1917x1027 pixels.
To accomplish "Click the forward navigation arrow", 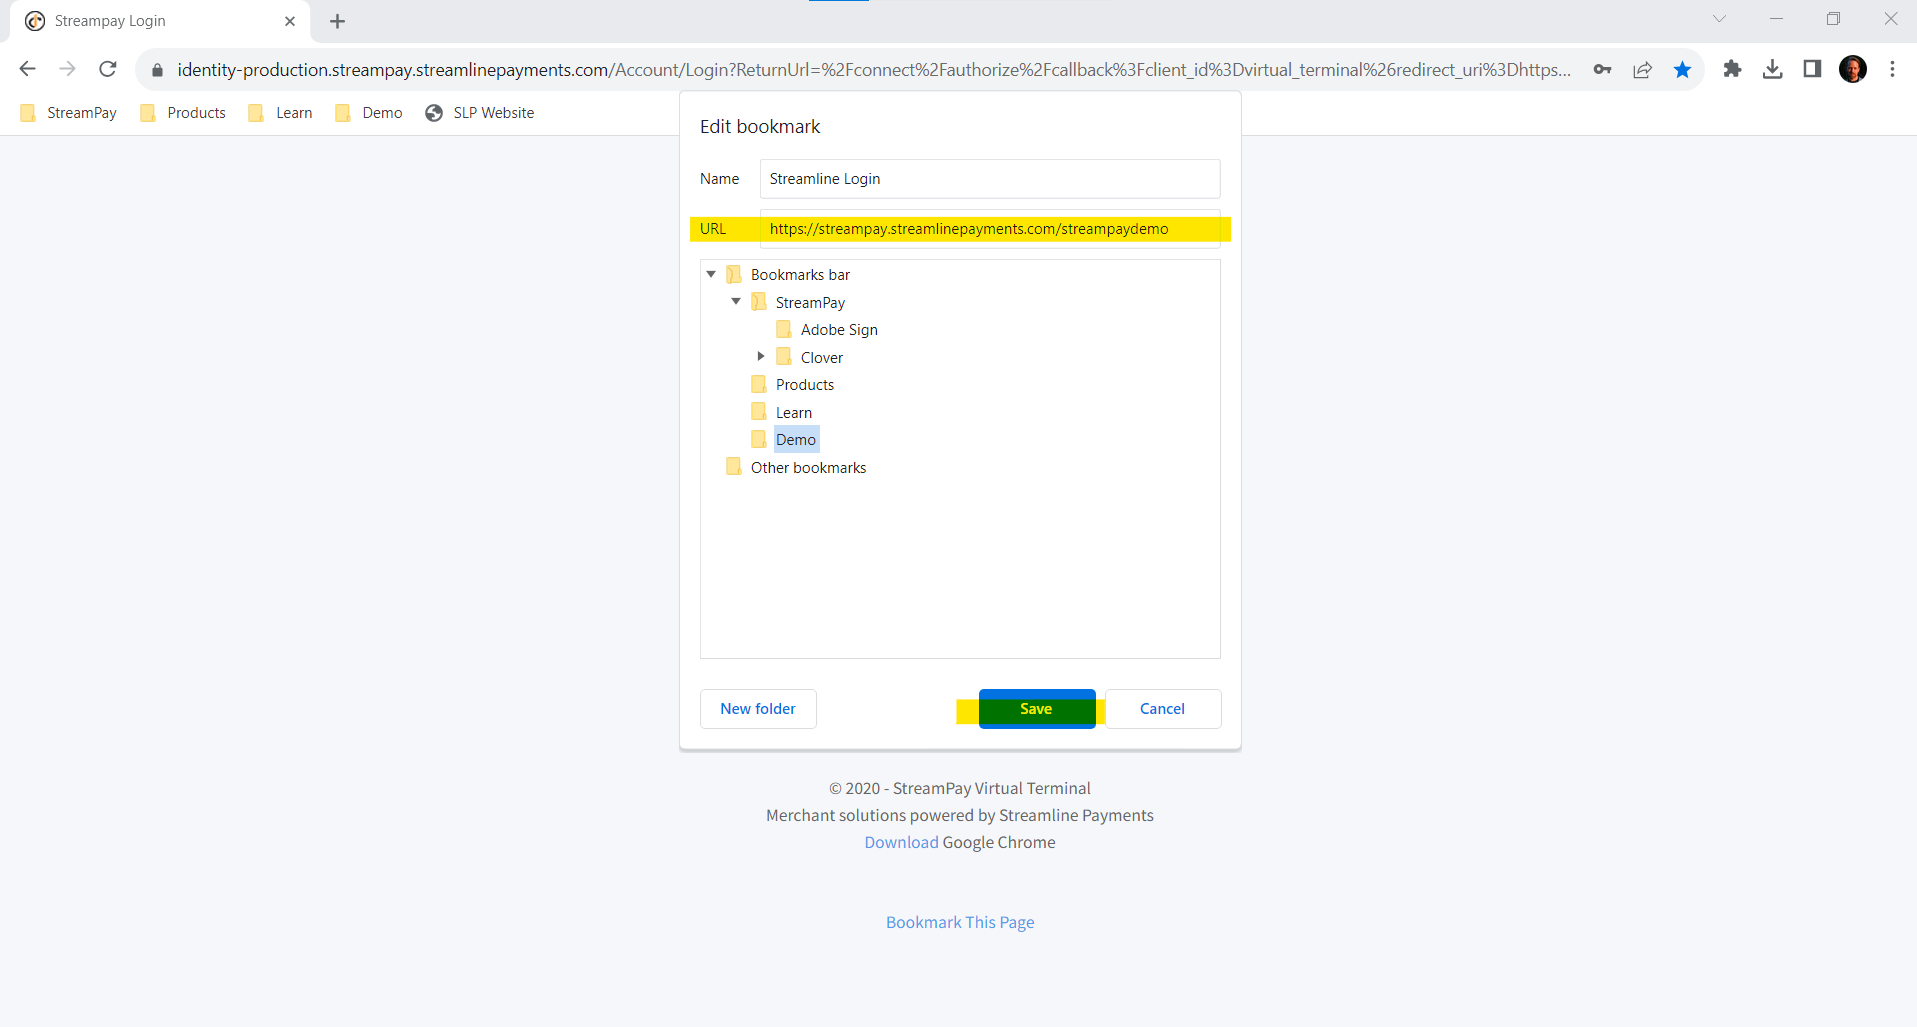I will pyautogui.click(x=67, y=69).
